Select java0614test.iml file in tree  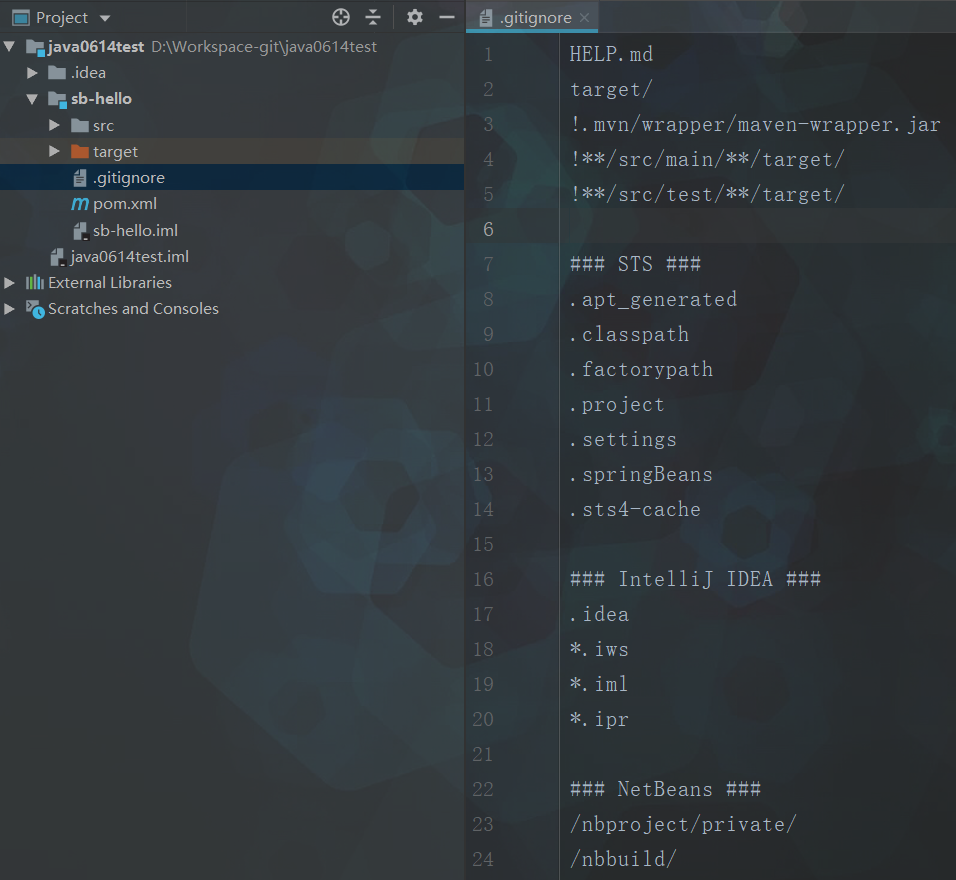pyautogui.click(x=129, y=256)
